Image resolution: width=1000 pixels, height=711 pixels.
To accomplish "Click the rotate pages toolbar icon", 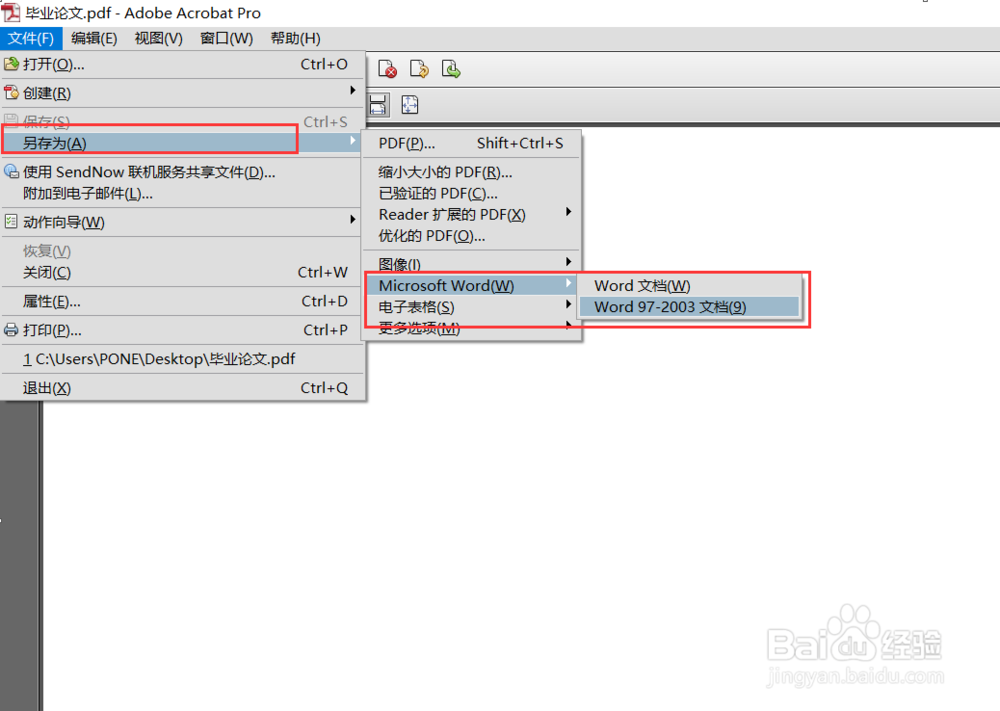I will 419,69.
